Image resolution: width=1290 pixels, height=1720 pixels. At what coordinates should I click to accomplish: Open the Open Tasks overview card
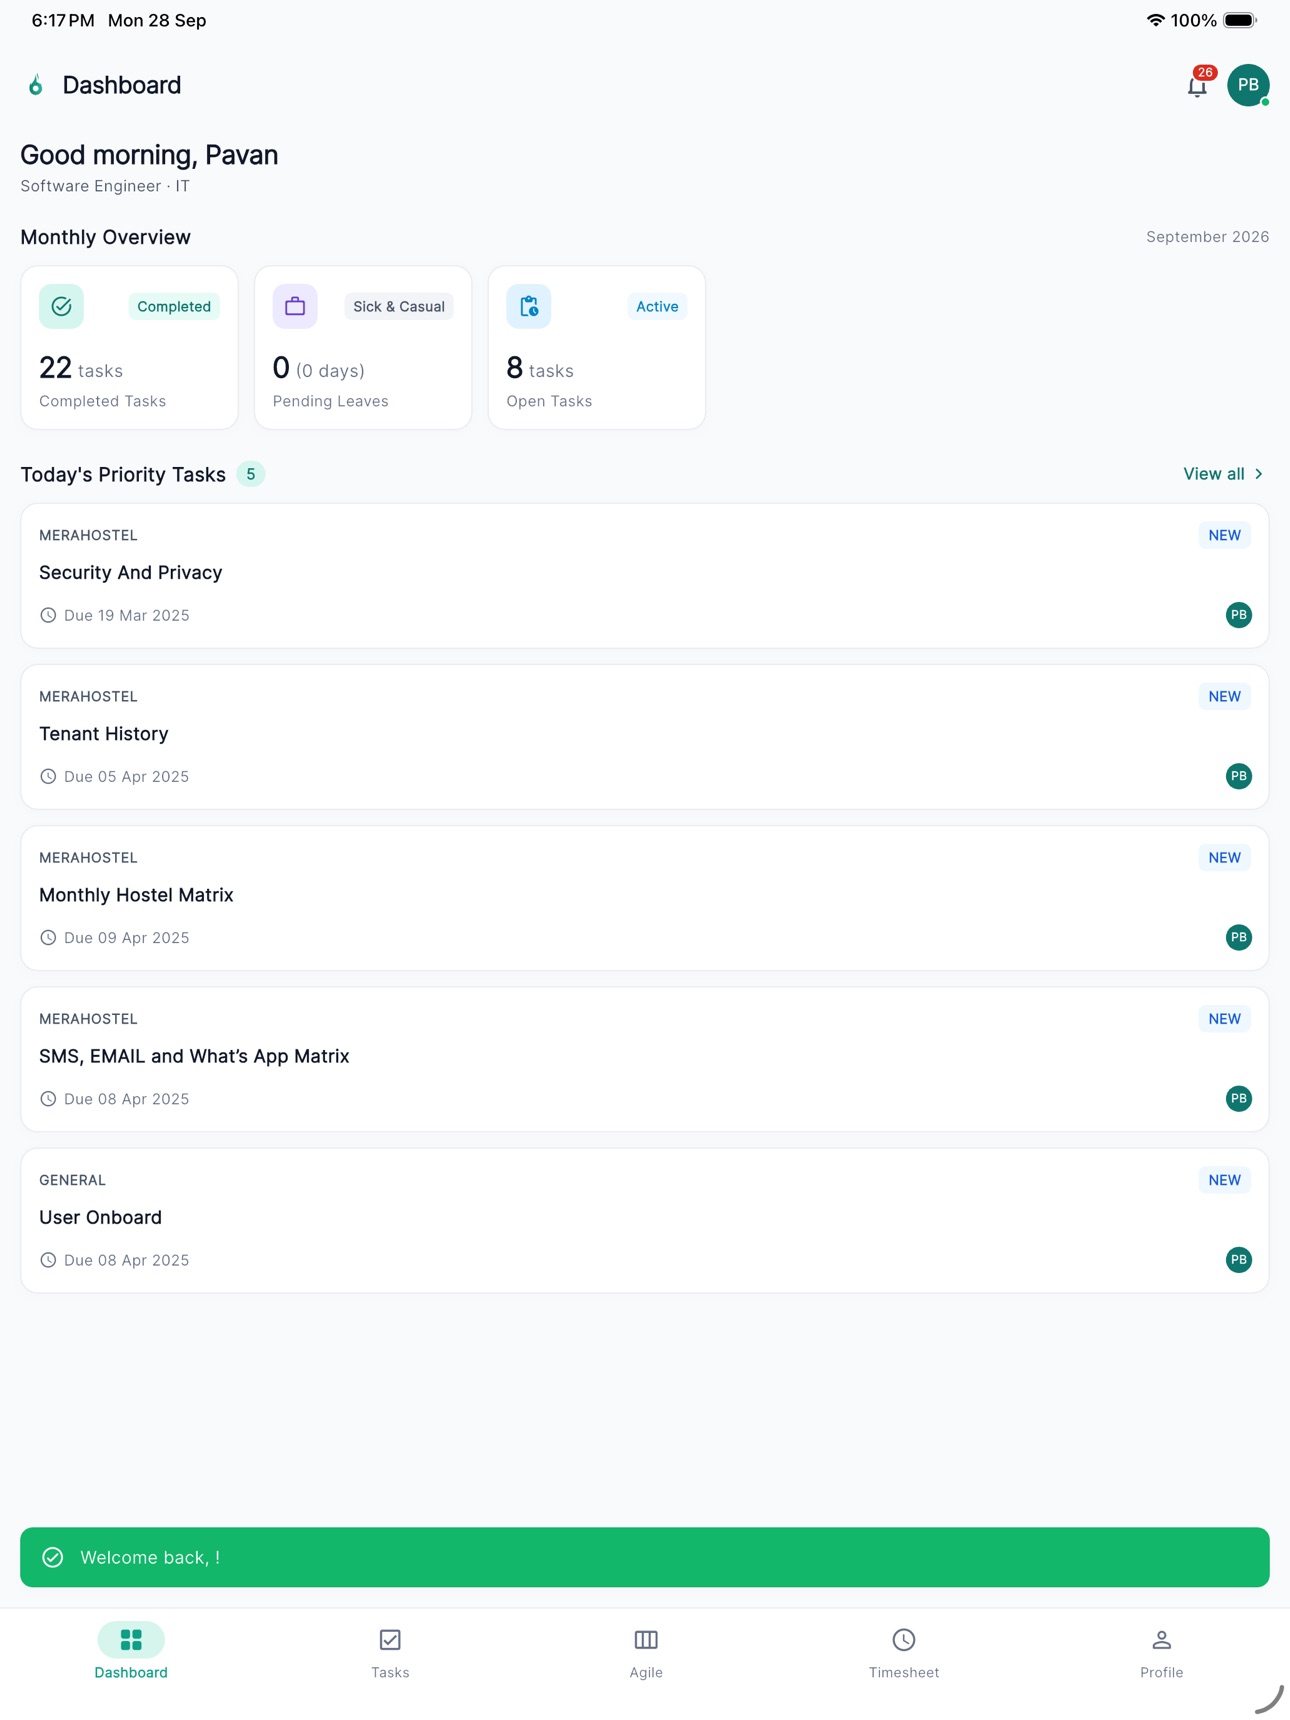597,347
